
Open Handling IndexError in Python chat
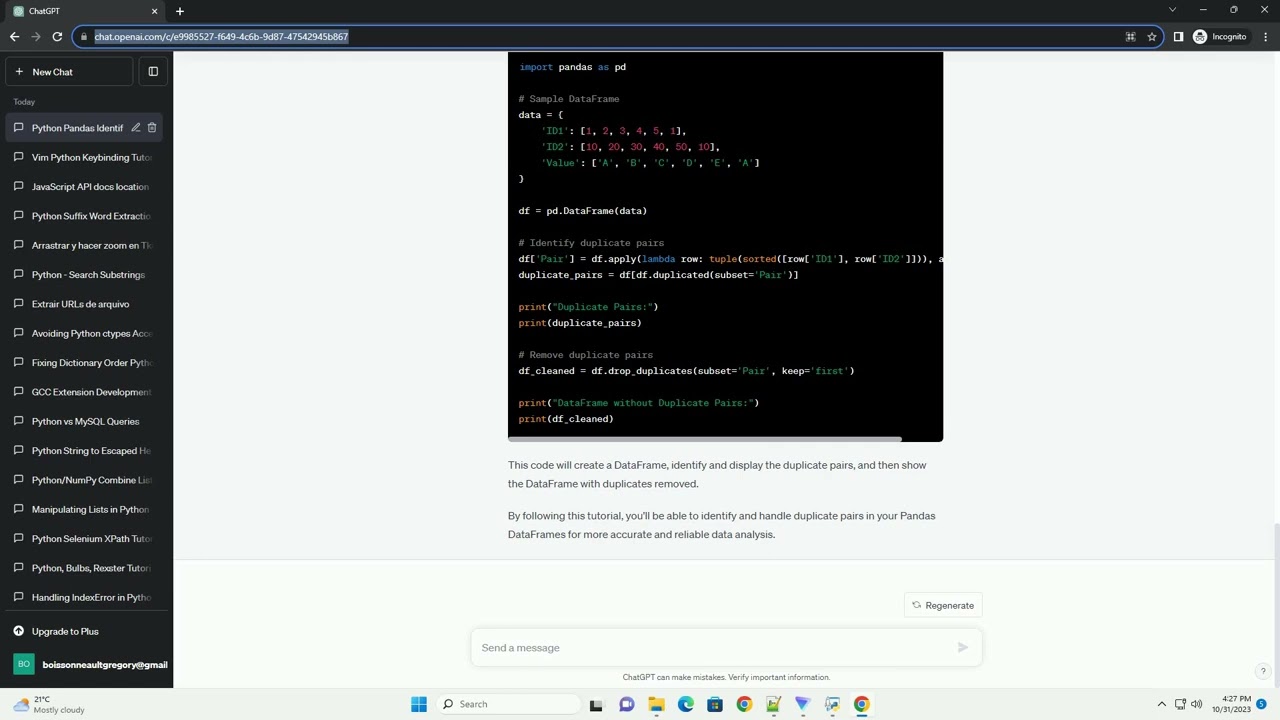(x=86, y=597)
